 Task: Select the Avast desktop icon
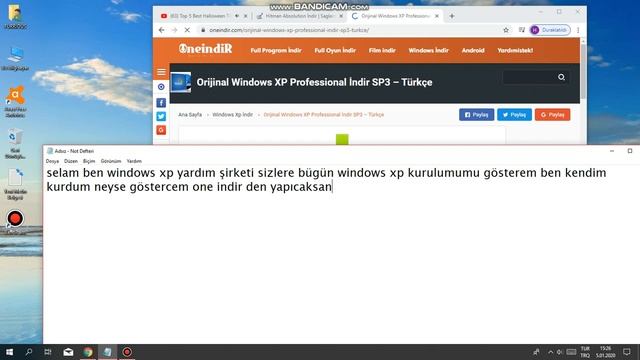tap(16, 102)
